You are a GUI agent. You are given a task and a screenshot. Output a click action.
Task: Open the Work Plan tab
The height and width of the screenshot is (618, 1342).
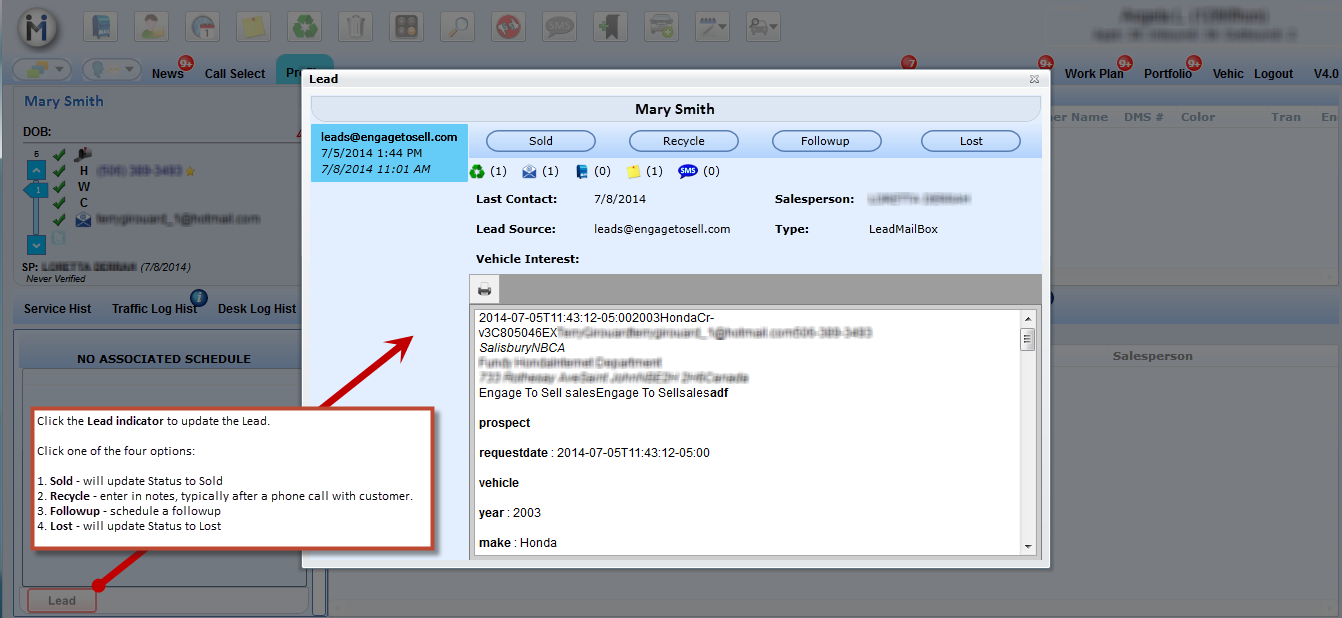pos(1093,74)
